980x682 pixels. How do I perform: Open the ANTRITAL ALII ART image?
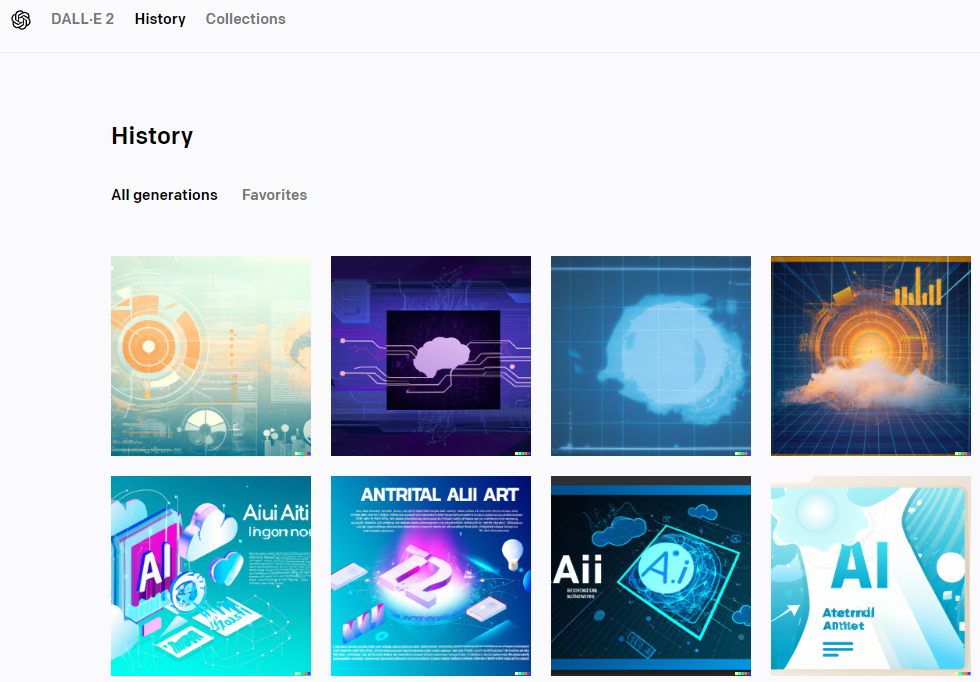click(x=431, y=576)
